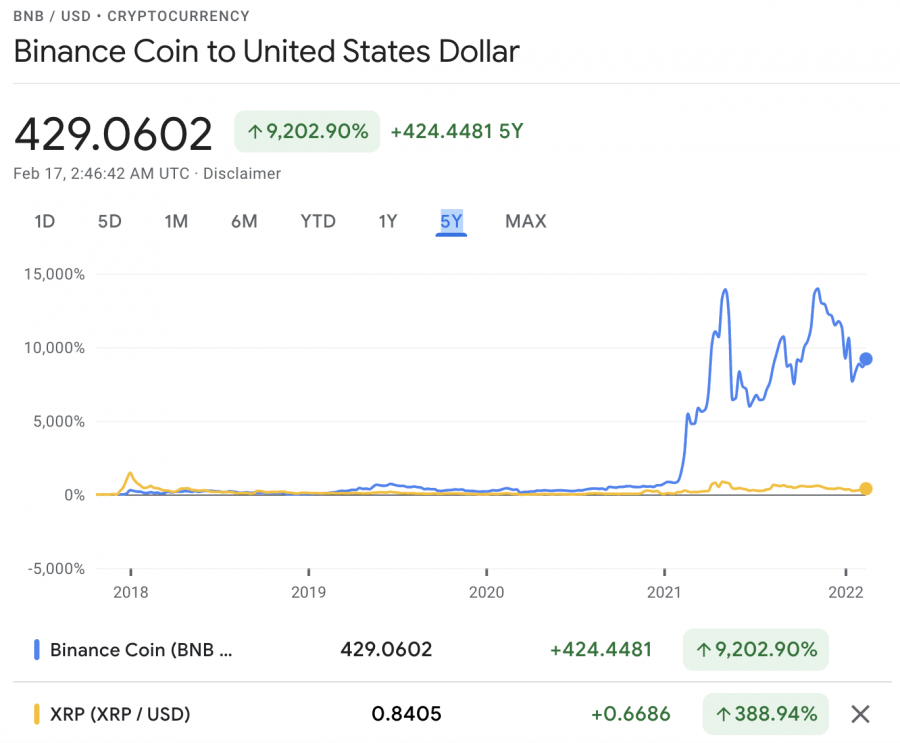
Task: Open the Disclaimer link
Action: point(242,173)
